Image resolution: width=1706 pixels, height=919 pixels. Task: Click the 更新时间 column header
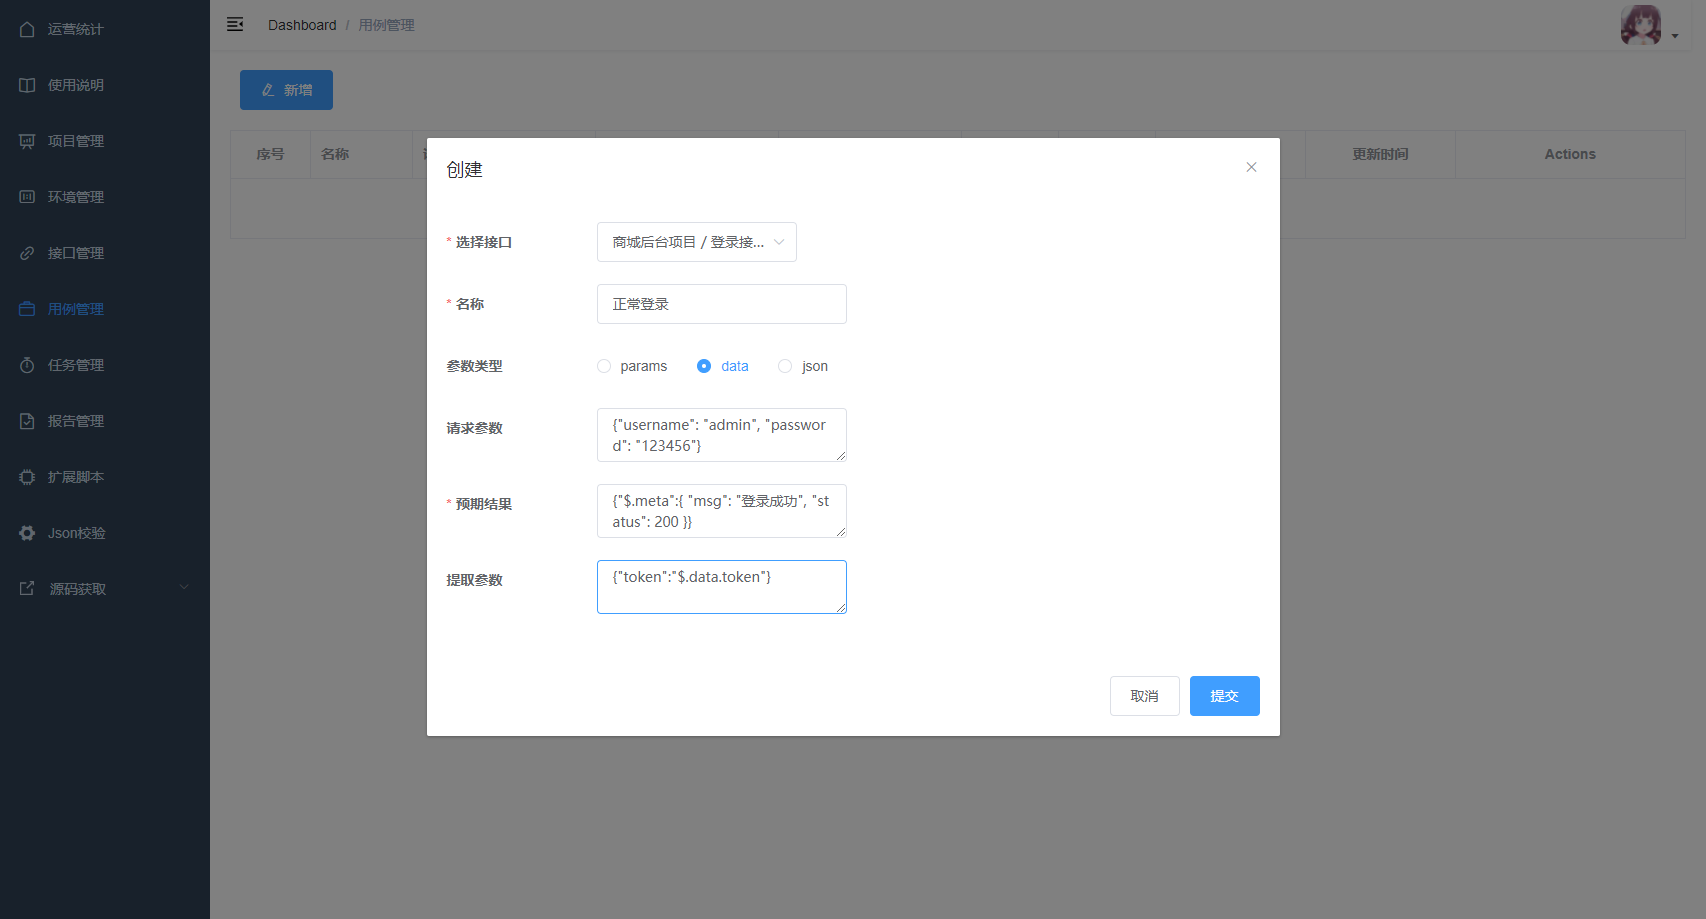tap(1380, 154)
